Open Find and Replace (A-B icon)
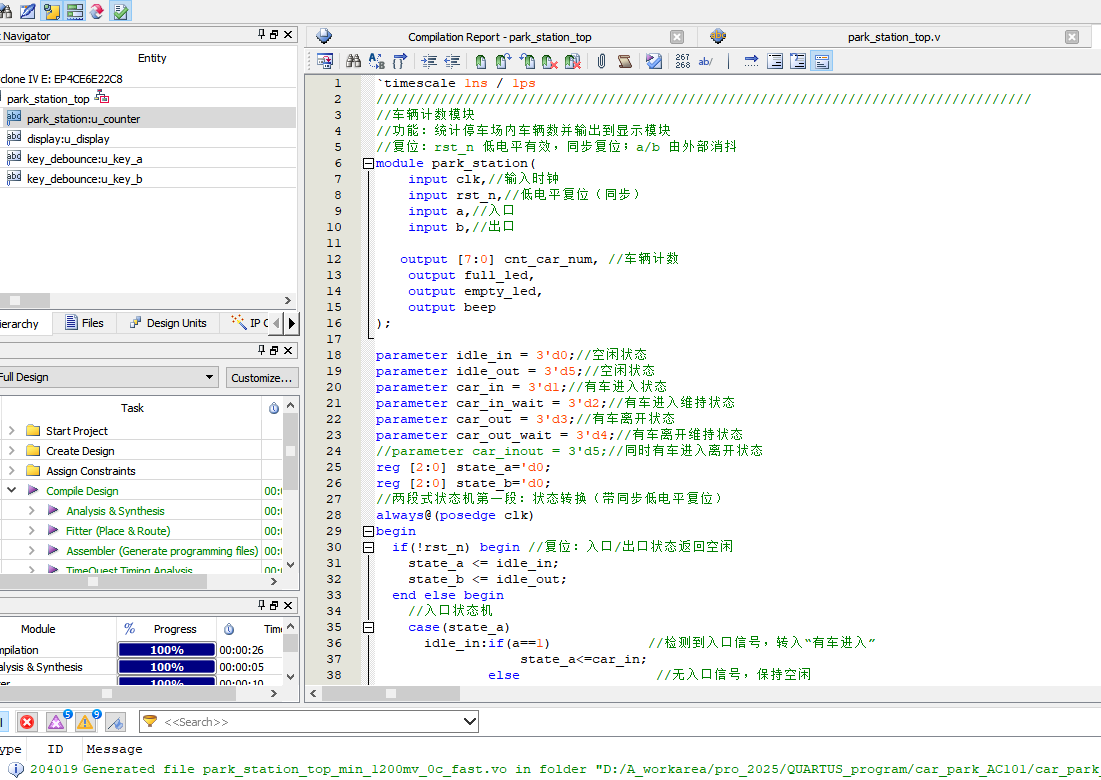 tap(376, 61)
